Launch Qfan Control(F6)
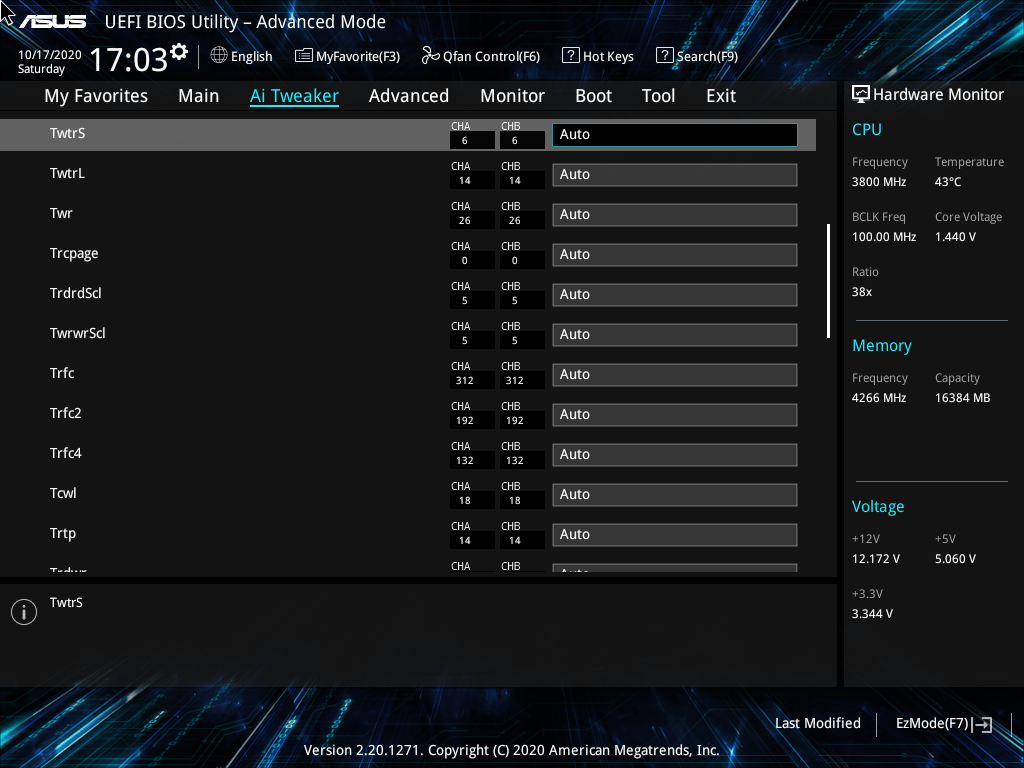The height and width of the screenshot is (768, 1024). pos(492,57)
